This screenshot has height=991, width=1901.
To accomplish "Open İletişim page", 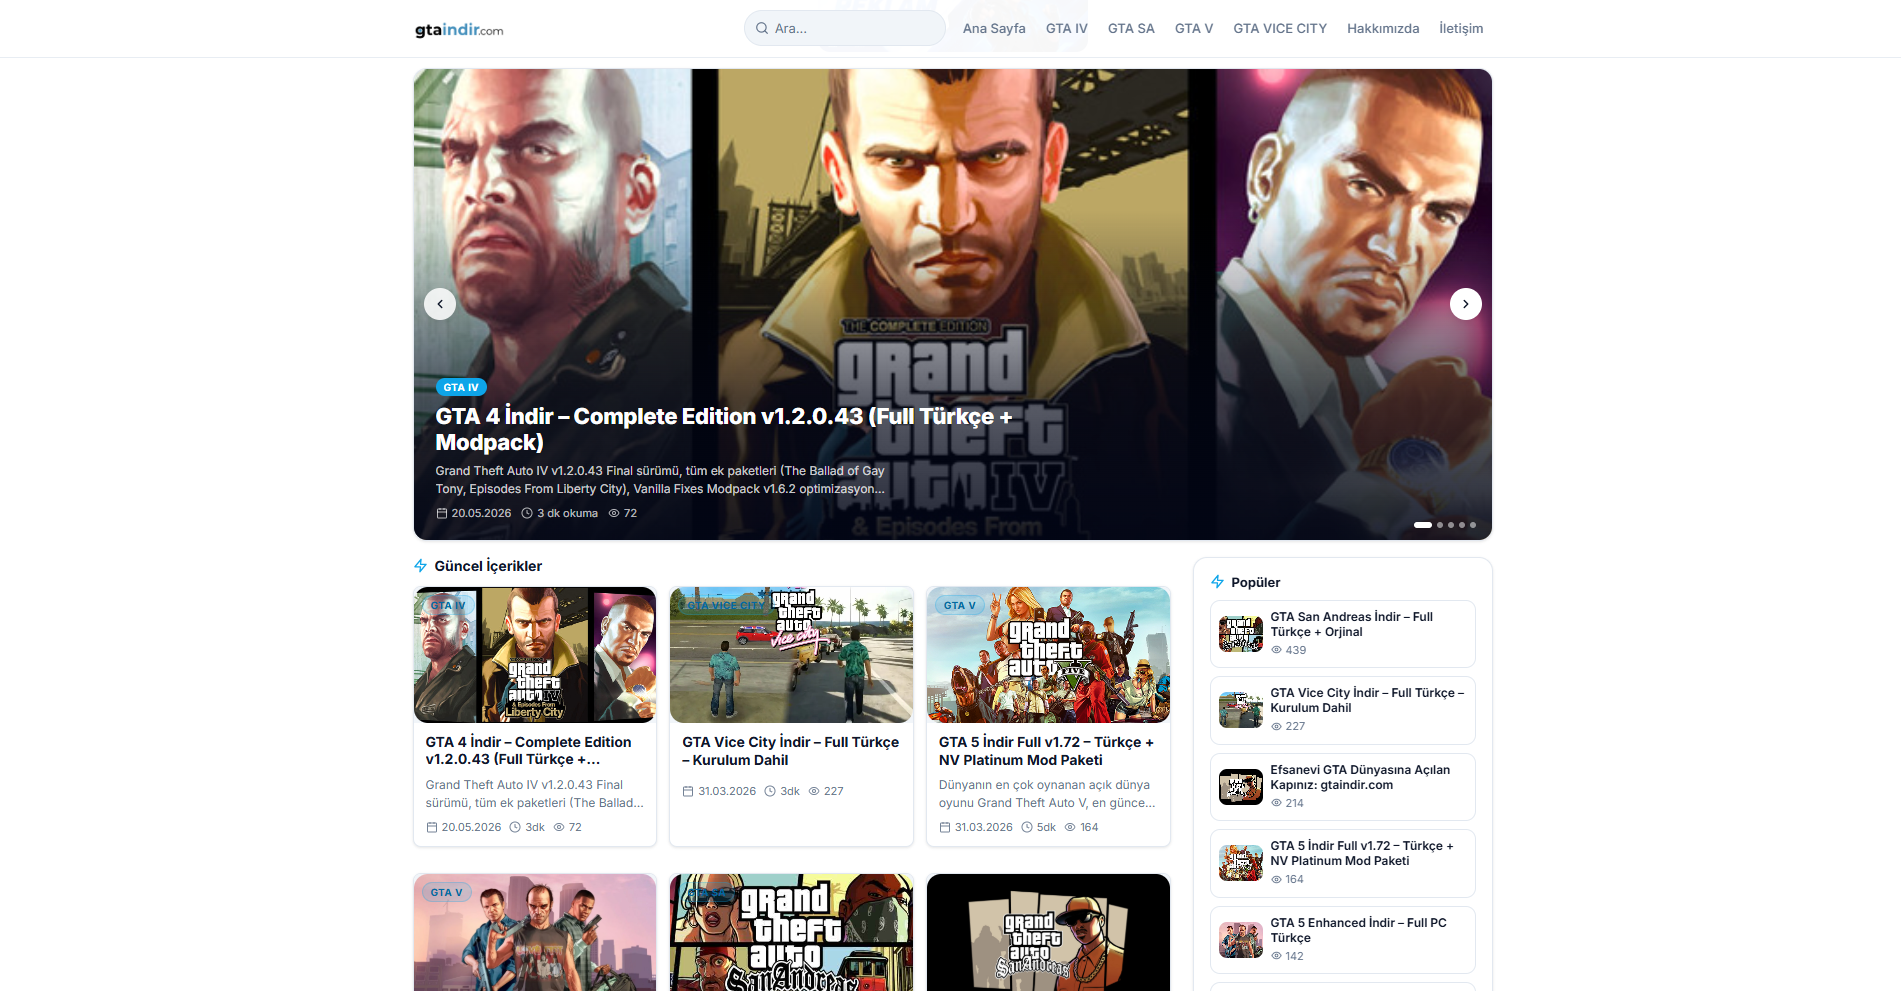I will coord(1461,28).
